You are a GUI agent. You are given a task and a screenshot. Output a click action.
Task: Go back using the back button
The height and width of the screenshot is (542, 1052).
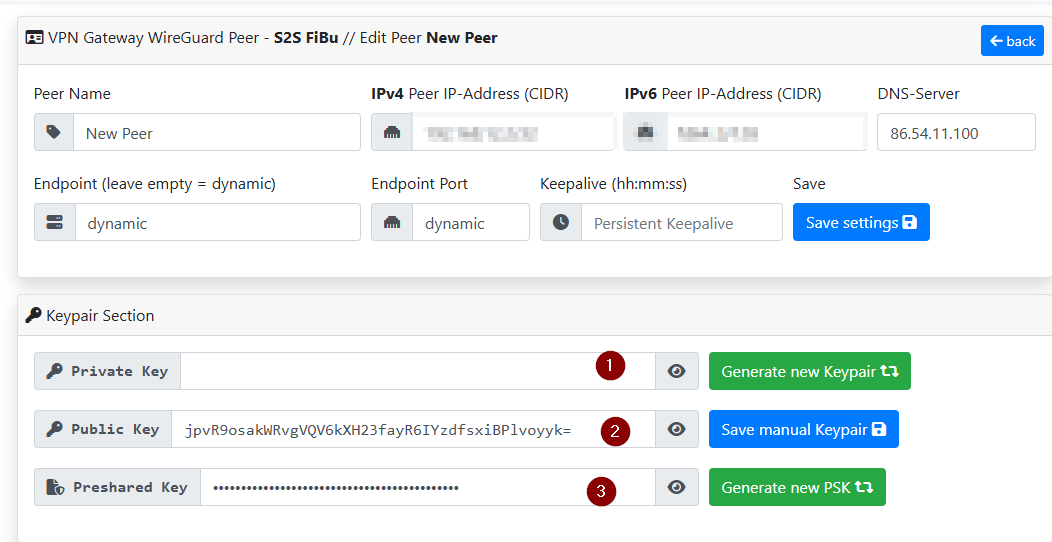pyautogui.click(x=1012, y=41)
